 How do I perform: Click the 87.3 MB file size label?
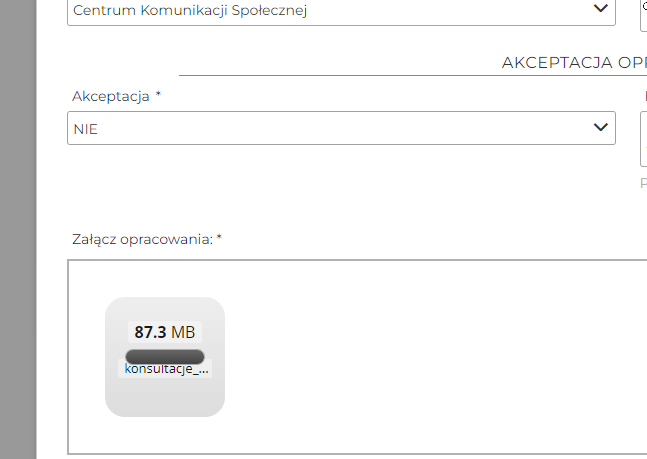pos(165,332)
